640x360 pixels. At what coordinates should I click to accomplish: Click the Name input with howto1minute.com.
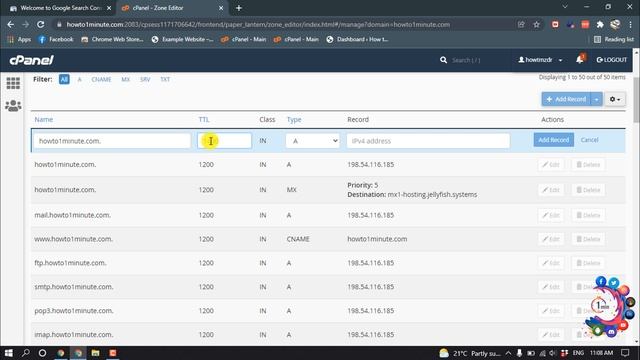(x=112, y=141)
